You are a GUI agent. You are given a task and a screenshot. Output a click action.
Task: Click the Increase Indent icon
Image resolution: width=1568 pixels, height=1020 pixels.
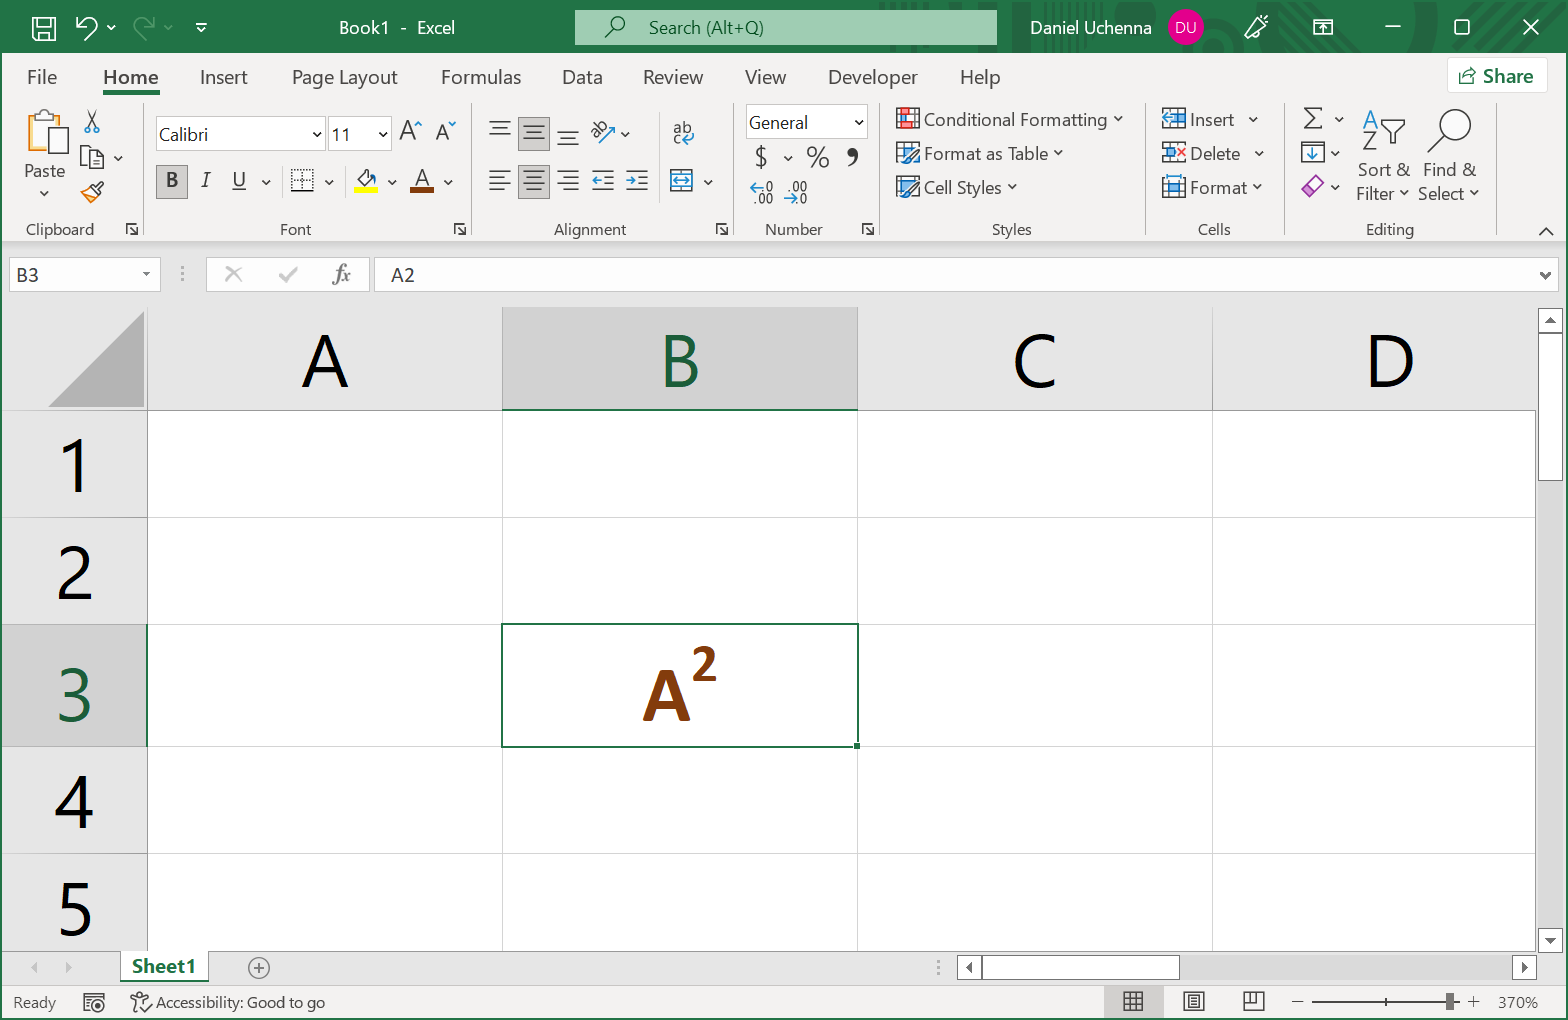pos(637,181)
